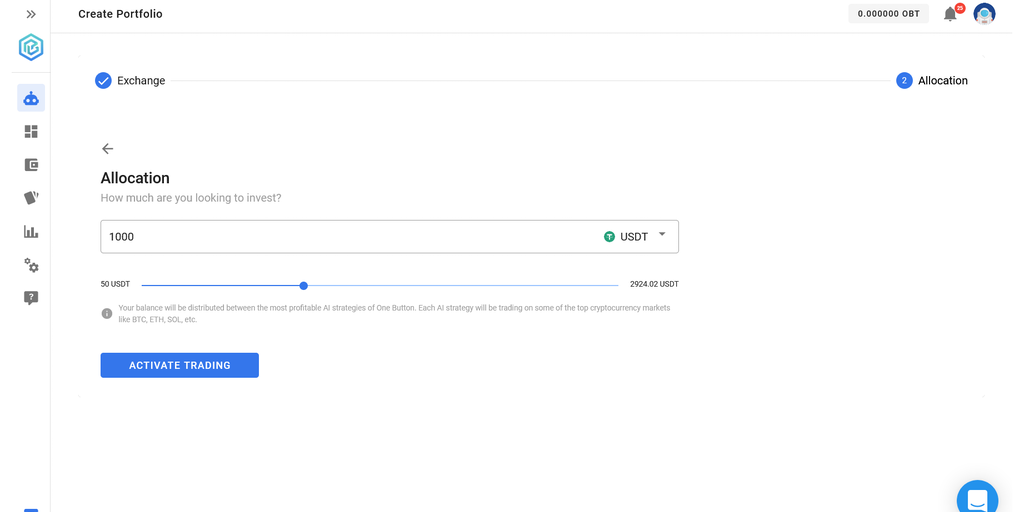Open the USDT currency dropdown
1024x512 pixels.
click(637, 237)
